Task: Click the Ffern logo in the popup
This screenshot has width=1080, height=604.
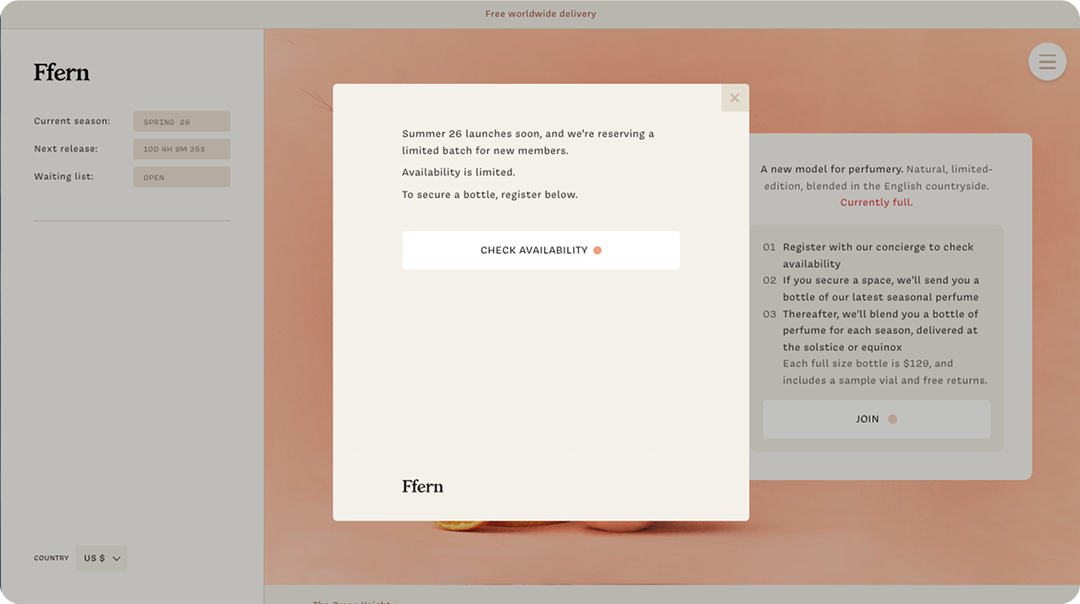Action: pyautogui.click(x=422, y=486)
